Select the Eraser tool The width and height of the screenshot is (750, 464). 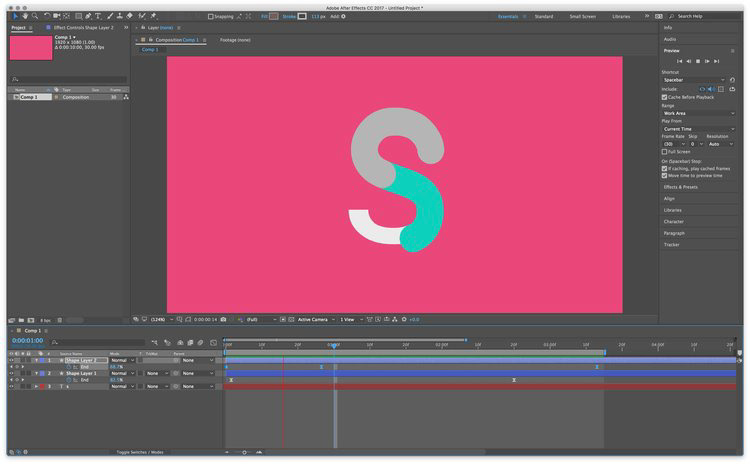click(129, 16)
